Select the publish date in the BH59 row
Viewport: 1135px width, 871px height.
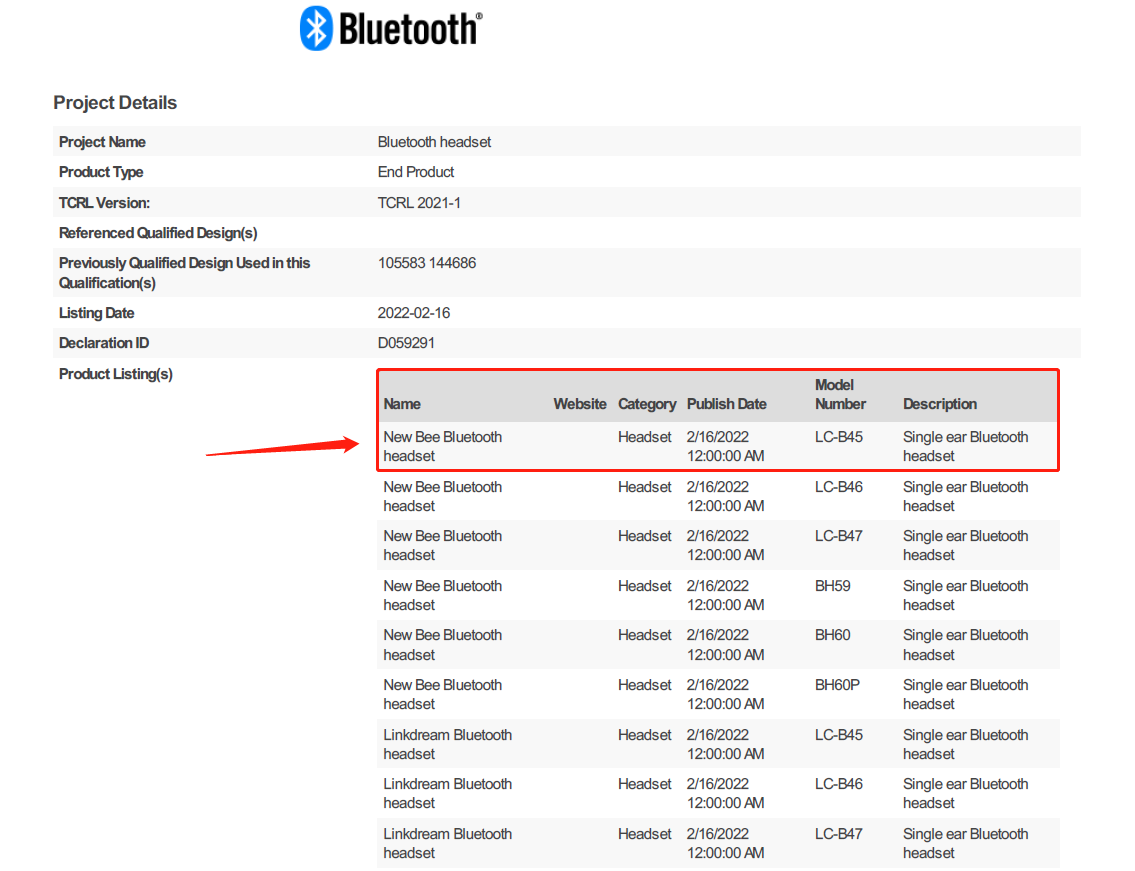[x=725, y=596]
